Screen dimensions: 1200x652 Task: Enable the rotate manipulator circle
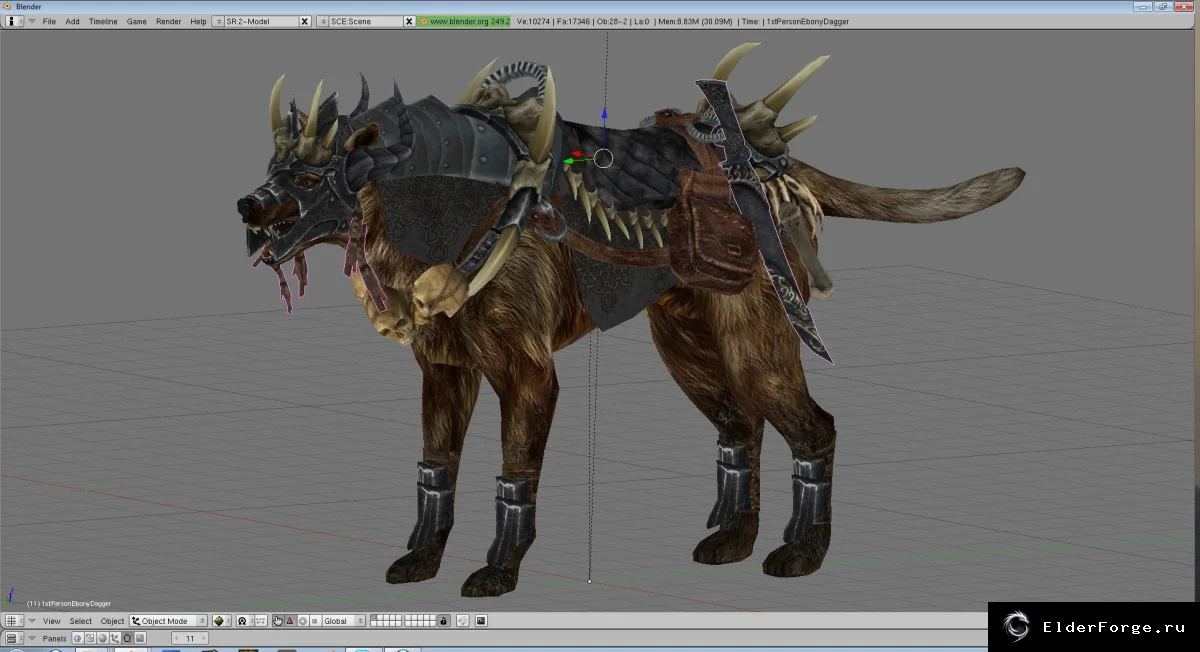[302, 621]
